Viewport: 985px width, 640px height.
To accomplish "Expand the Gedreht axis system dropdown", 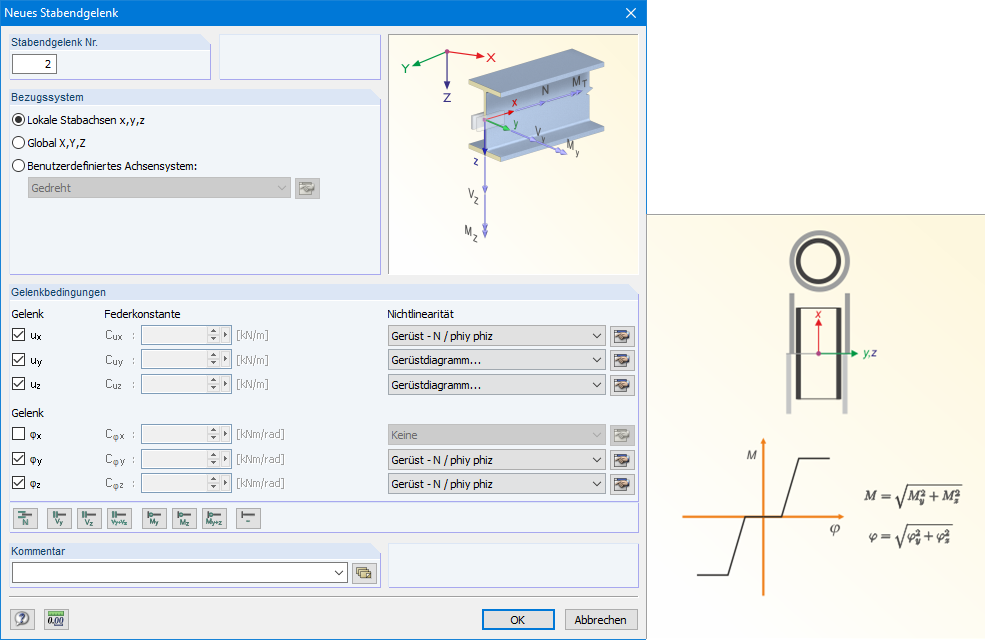I will coord(159,188).
